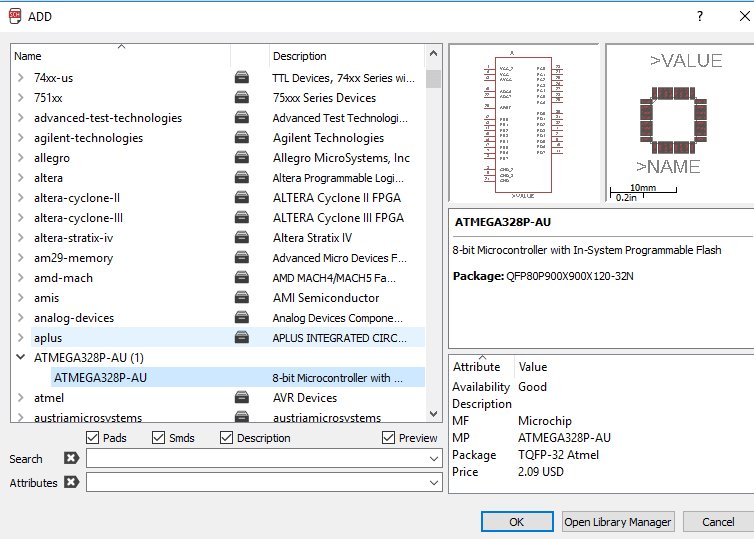This screenshot has width=754, height=539.
Task: Click the library icon beside aplus
Action: [x=241, y=338]
